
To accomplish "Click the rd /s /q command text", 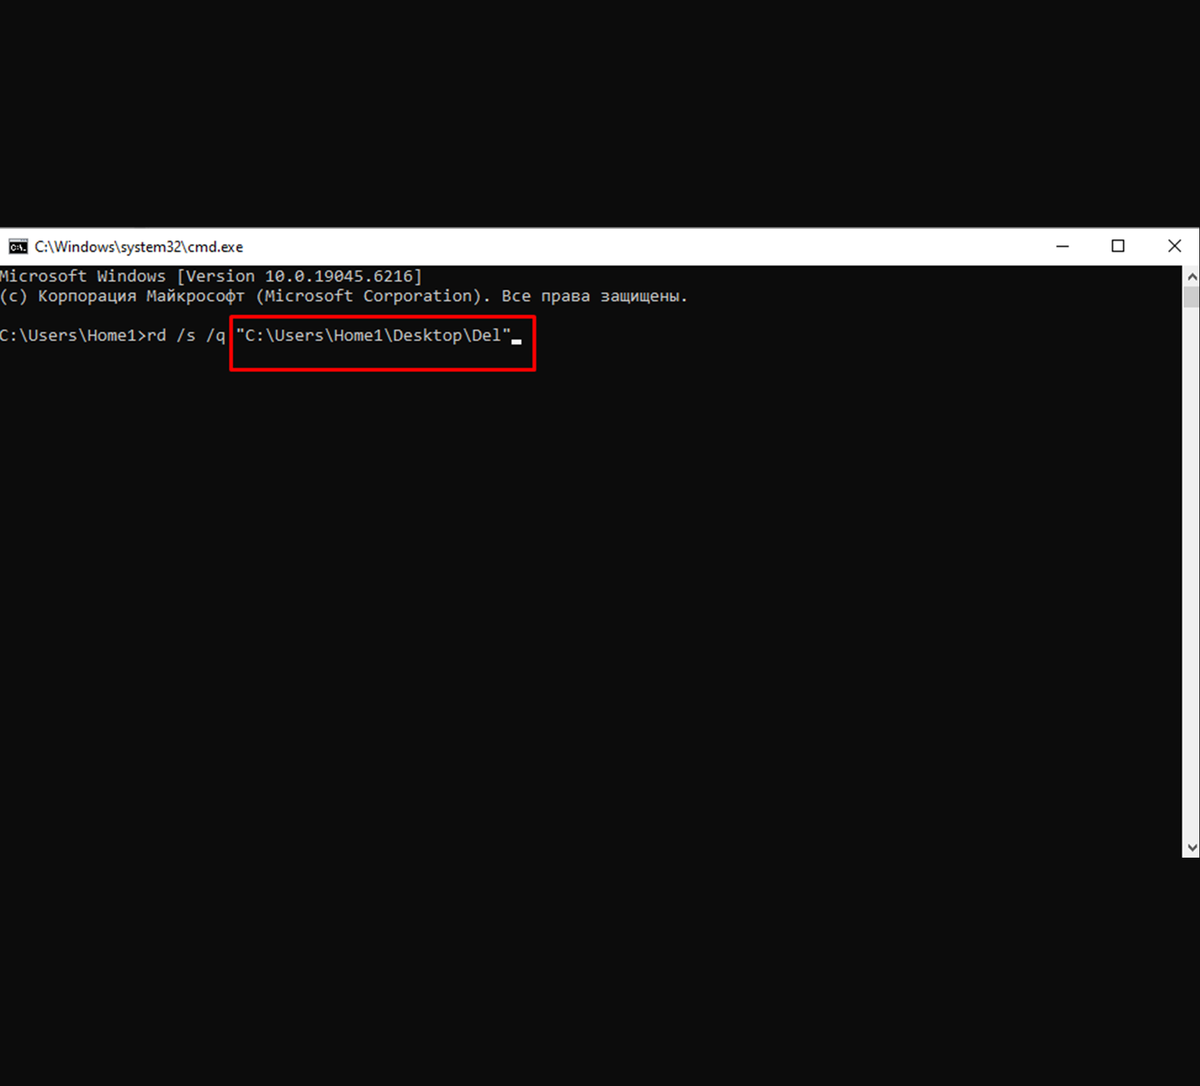I will tap(186, 335).
